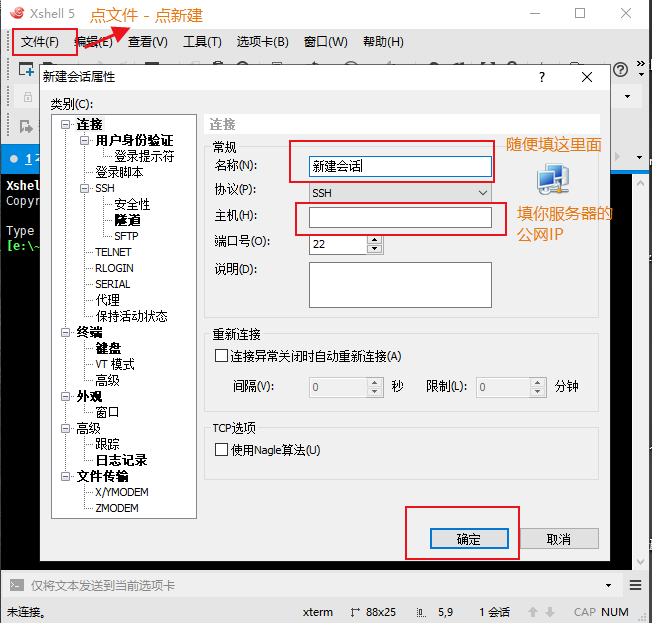Toggle 连接异常关闭时自动重新连接 checkbox
This screenshot has height=623, width=652.
point(221,356)
